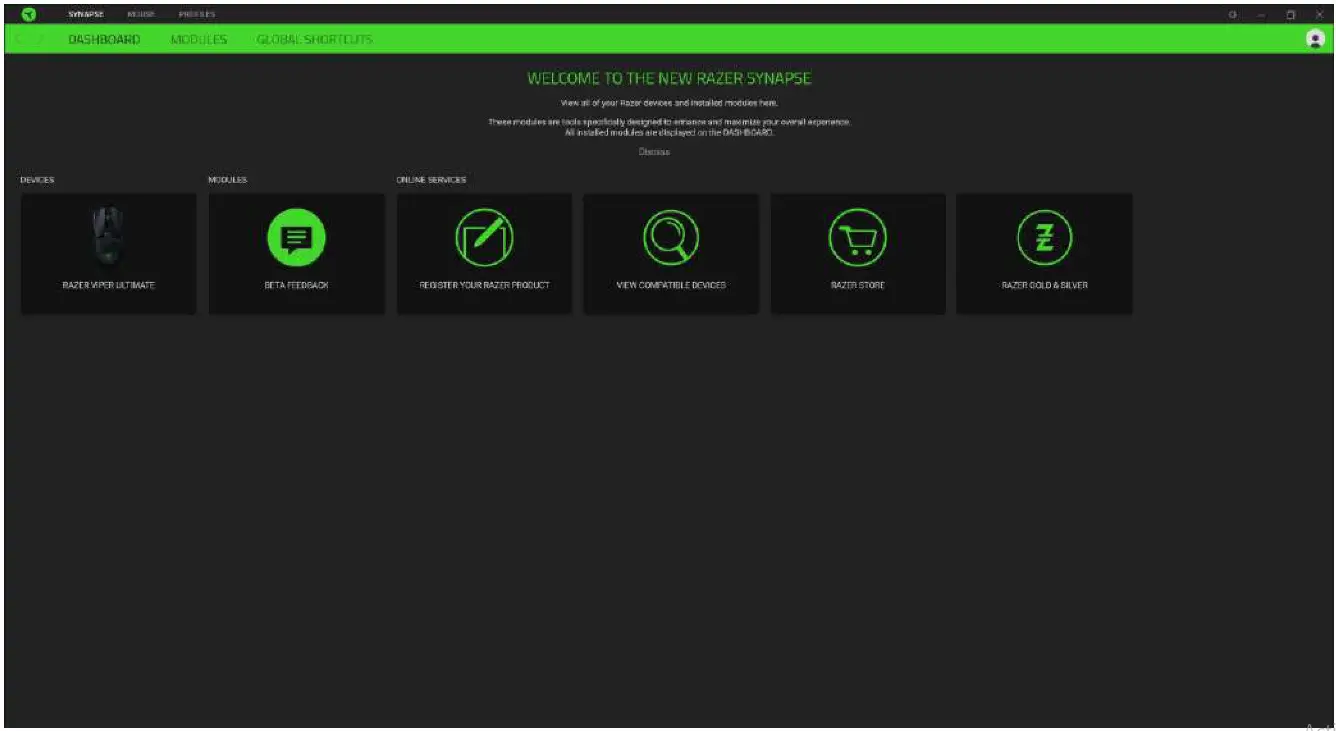Open the Razer Store shopping cart icon

858,237
